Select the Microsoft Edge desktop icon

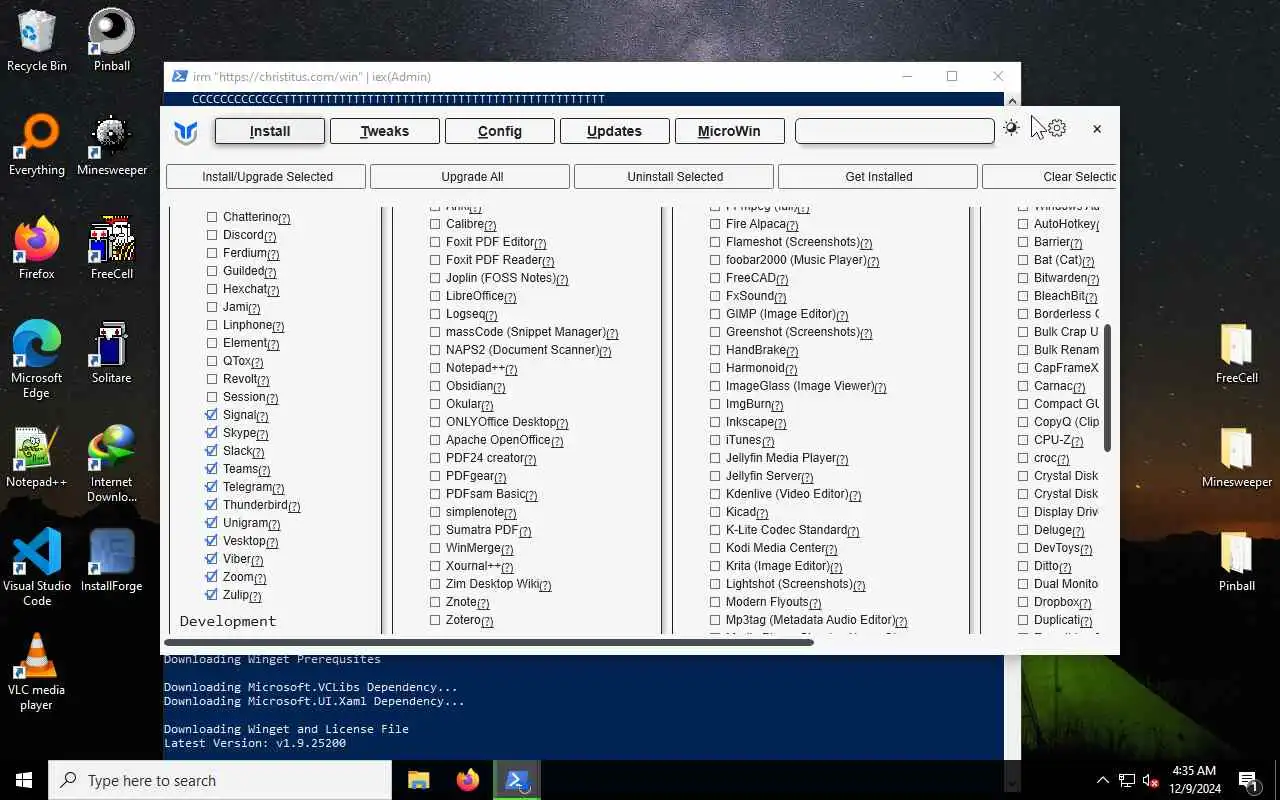(x=37, y=360)
